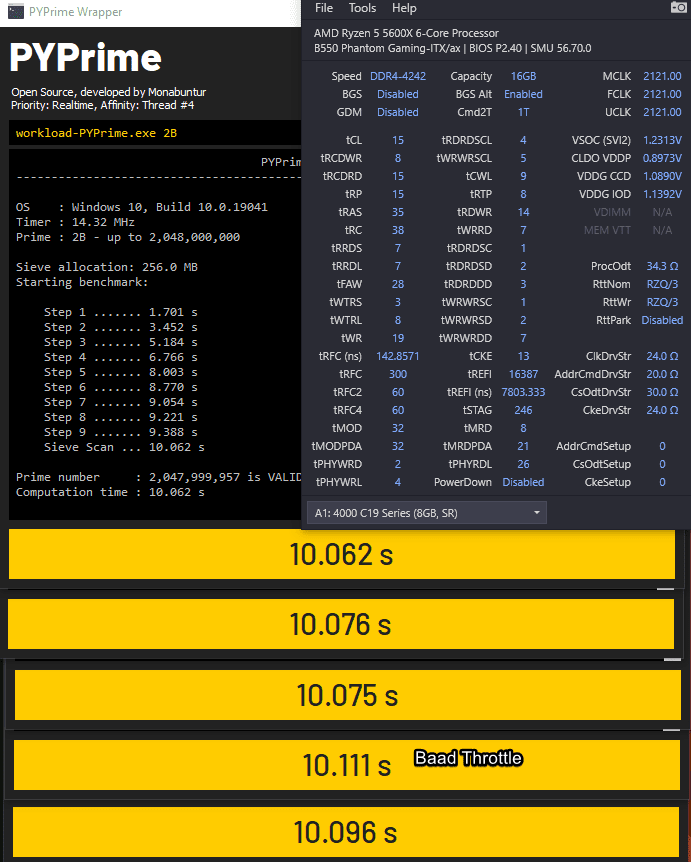This screenshot has width=691, height=862.
Task: Click the Sieve allocation 256.0 MB line
Action: click(x=107, y=267)
